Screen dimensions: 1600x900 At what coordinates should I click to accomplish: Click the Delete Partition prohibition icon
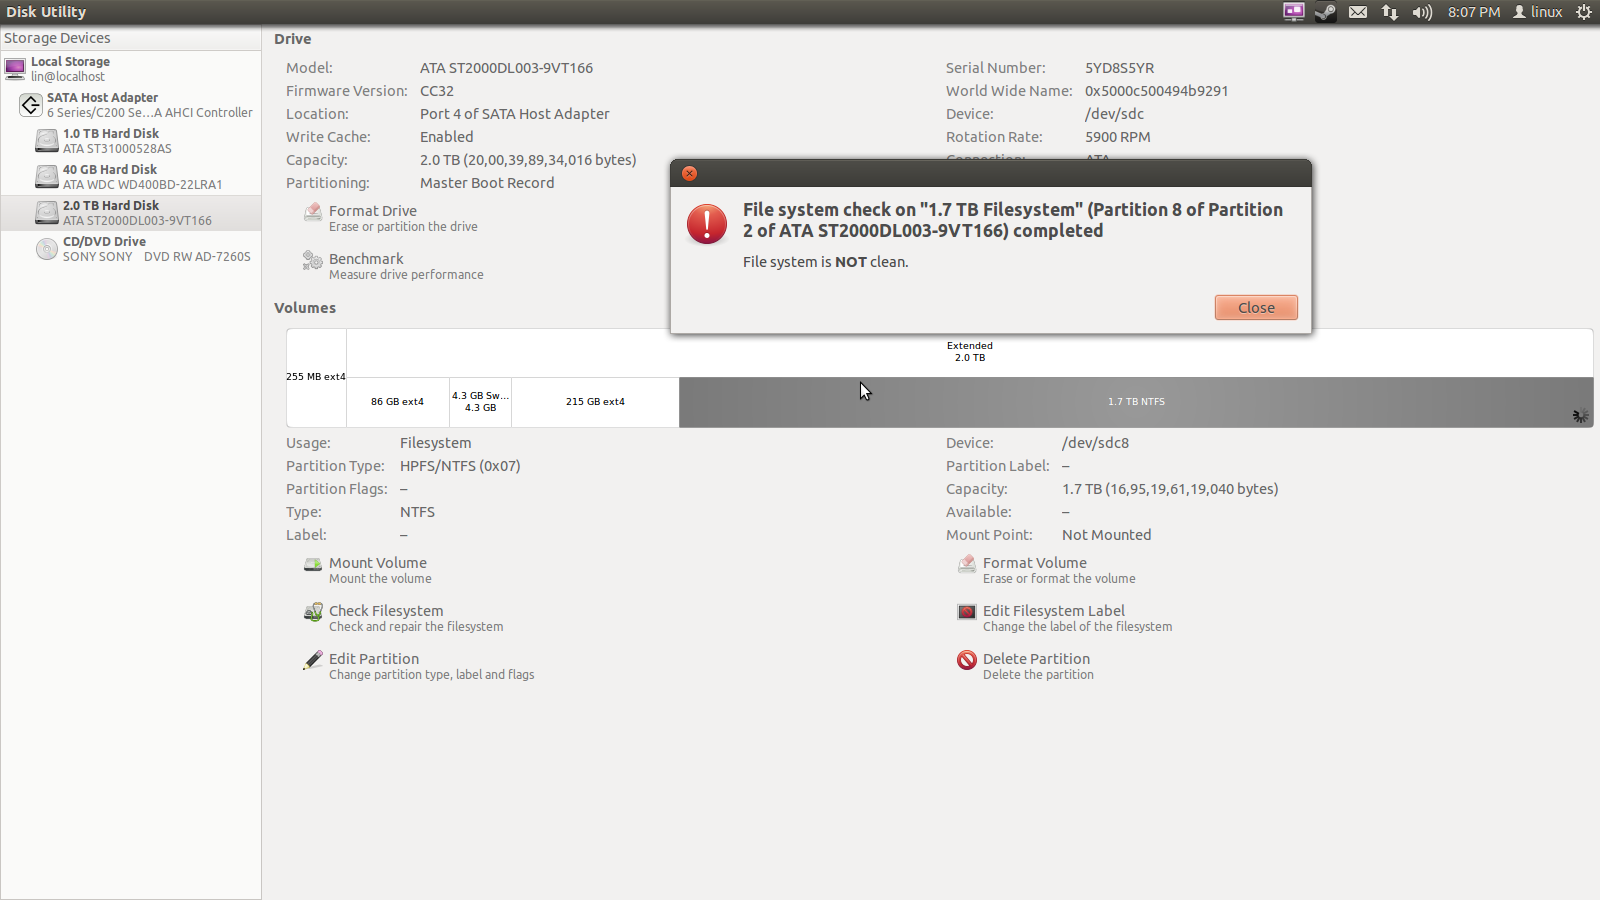coord(966,660)
